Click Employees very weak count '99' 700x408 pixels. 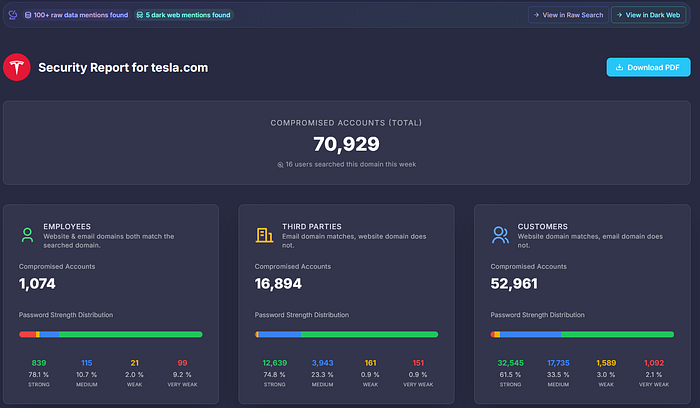(x=182, y=363)
